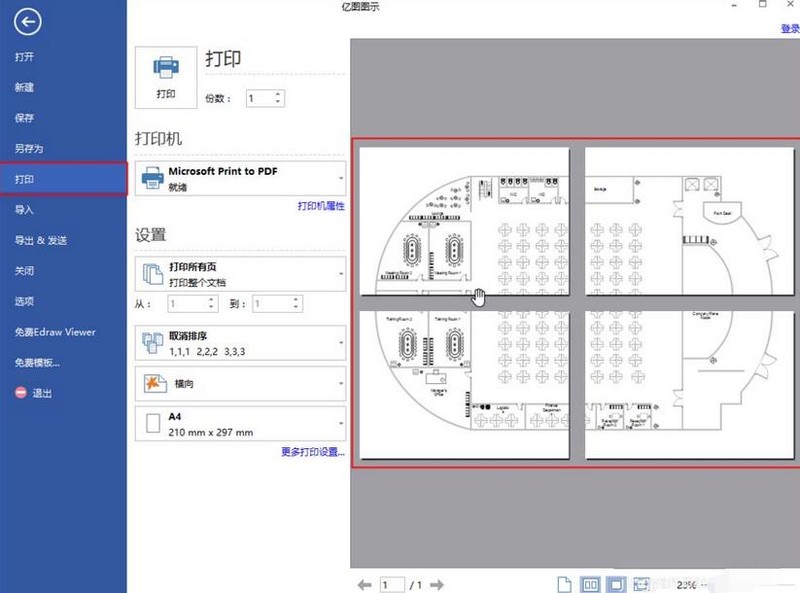The width and height of the screenshot is (800, 593).
Task: Click the large 打印 printer button
Action: tap(166, 78)
